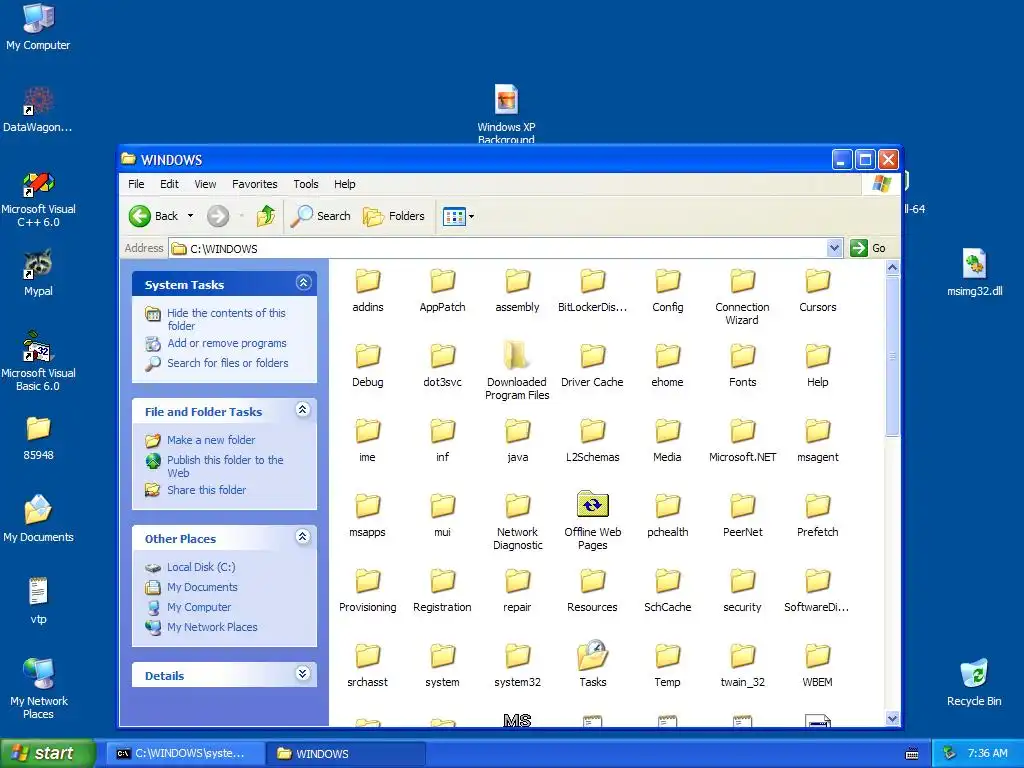Select Microsoft Visual C++ 6.0 desktop shortcut
The width and height of the screenshot is (1024, 768).
(39, 199)
